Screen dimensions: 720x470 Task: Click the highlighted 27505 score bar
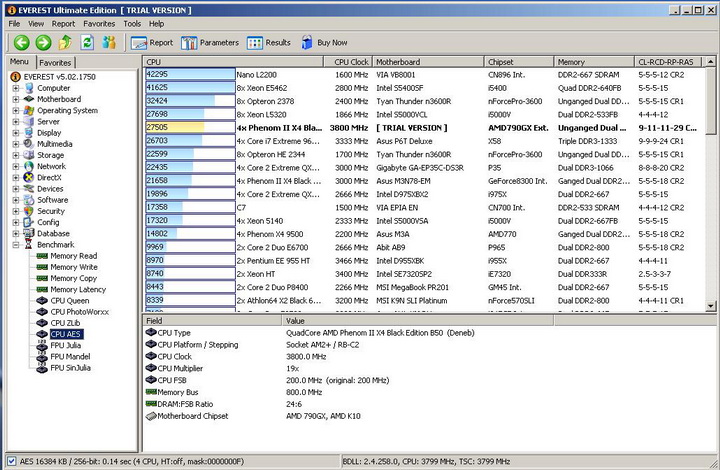tap(190, 128)
